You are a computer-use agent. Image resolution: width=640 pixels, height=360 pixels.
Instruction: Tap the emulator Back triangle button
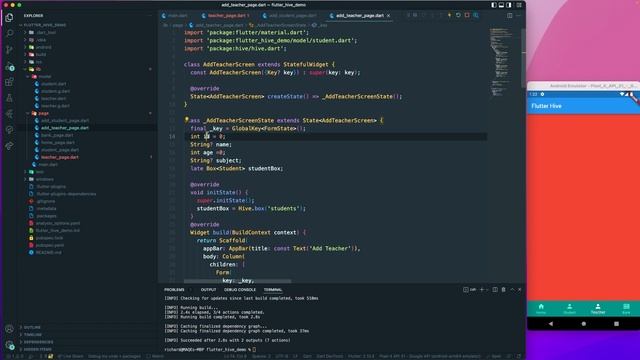(551, 323)
